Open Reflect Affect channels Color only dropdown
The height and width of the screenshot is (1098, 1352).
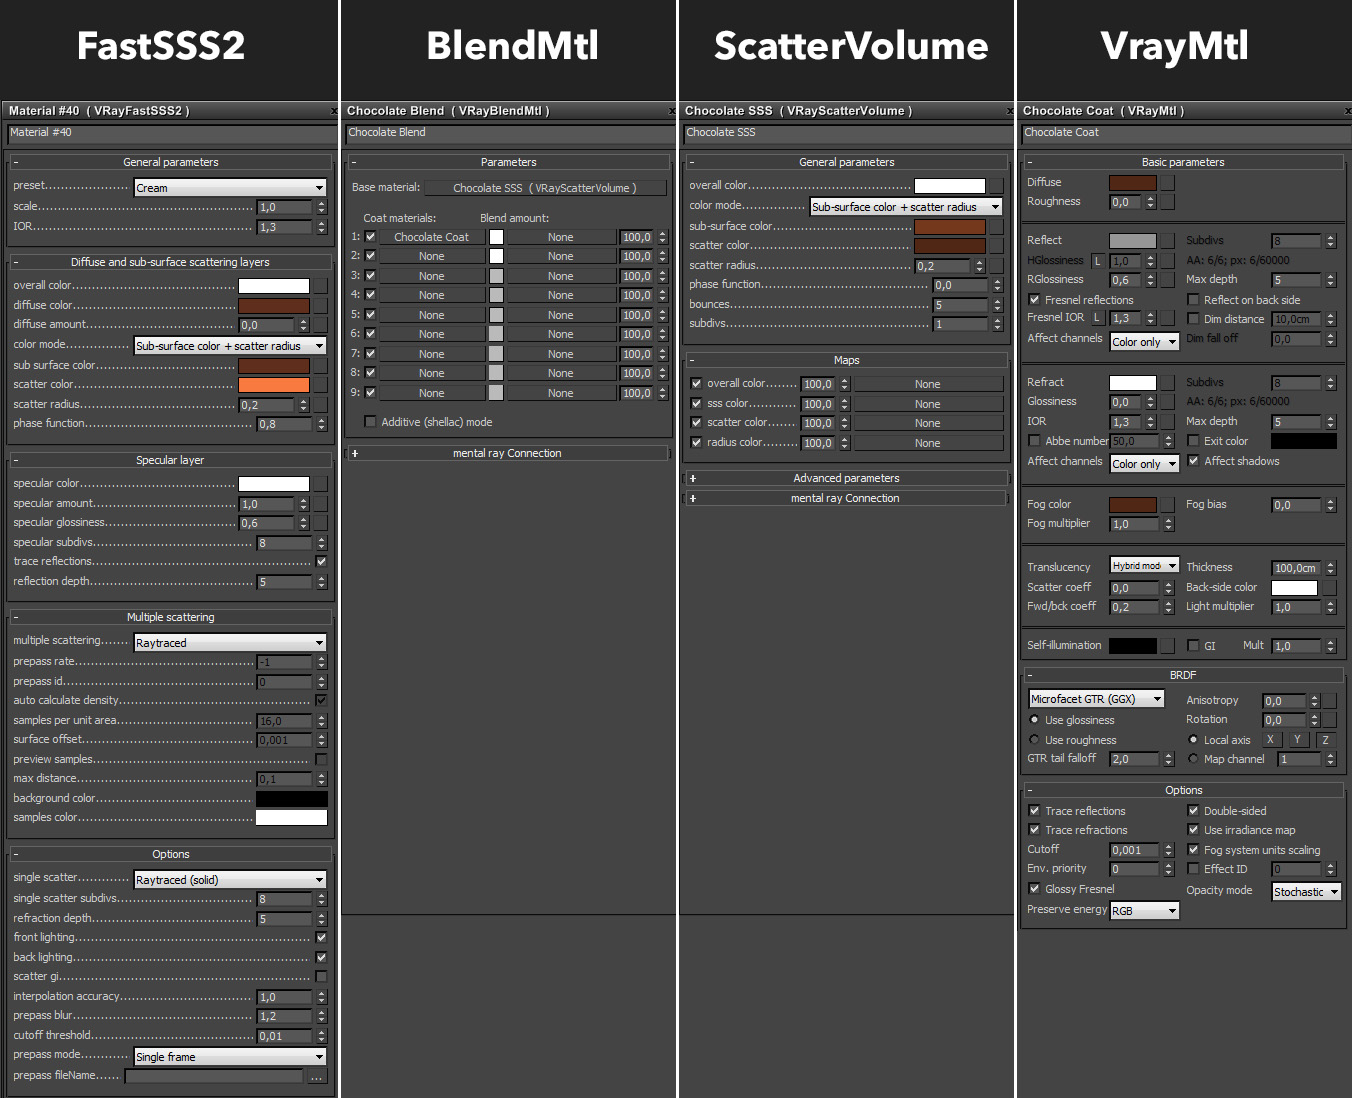pyautogui.click(x=1145, y=342)
